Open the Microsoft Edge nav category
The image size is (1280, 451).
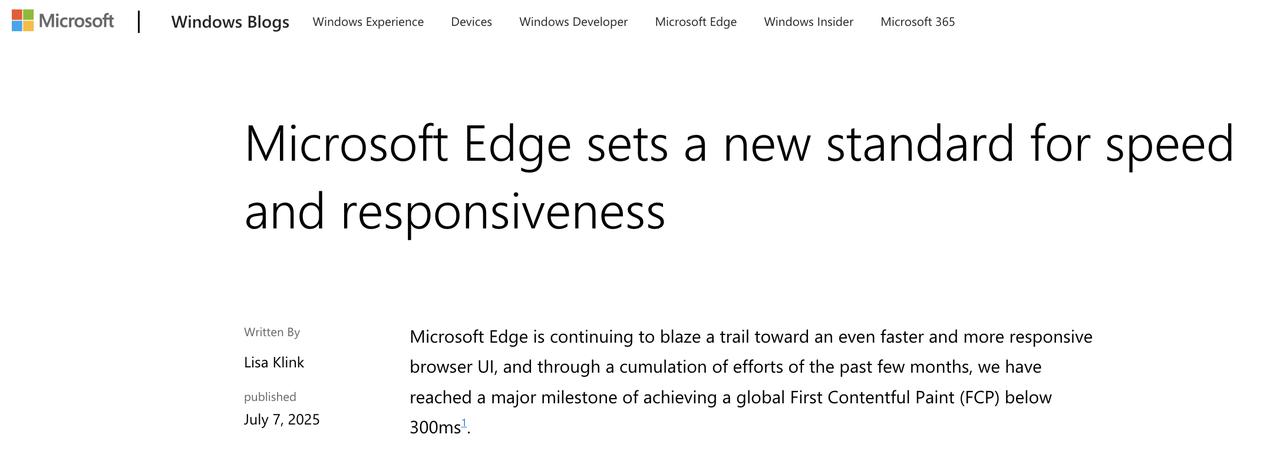pyautogui.click(x=696, y=21)
